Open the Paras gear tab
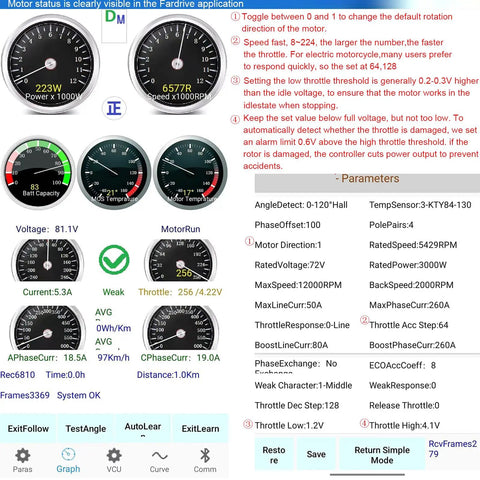 tap(23, 461)
